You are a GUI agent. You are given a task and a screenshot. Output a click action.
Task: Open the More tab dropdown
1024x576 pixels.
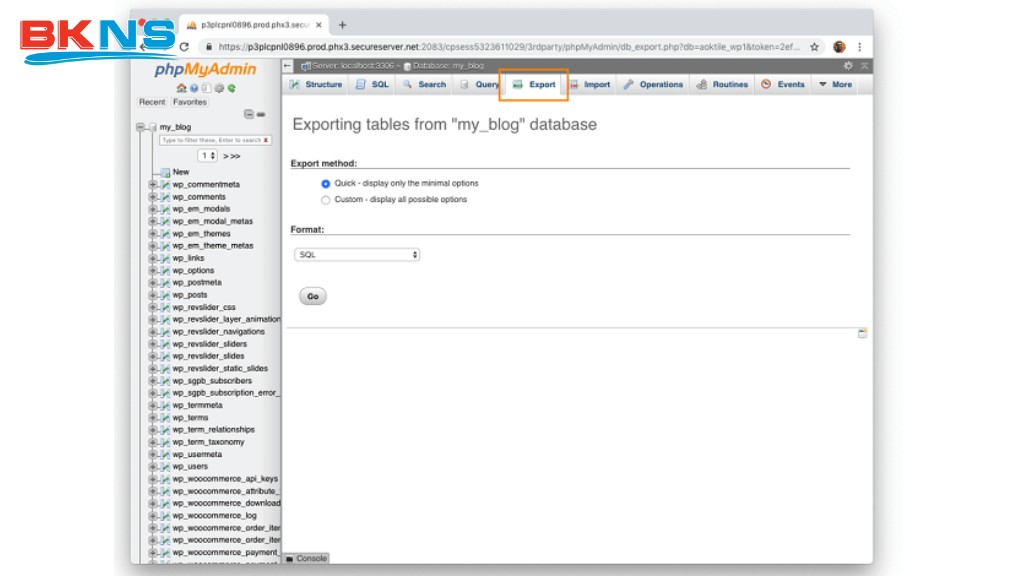pos(835,85)
